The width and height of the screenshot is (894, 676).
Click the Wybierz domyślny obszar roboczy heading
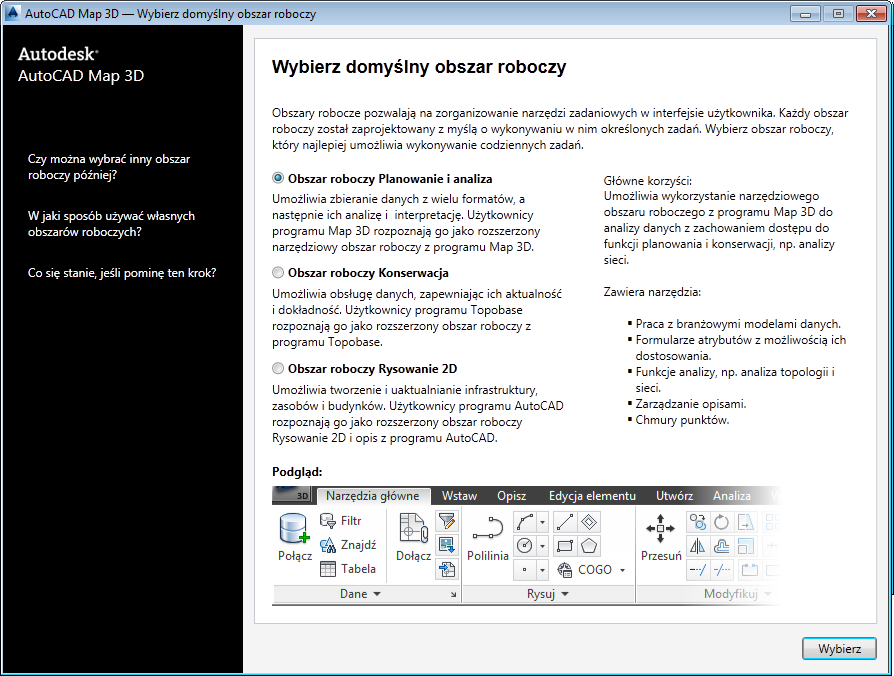point(419,67)
